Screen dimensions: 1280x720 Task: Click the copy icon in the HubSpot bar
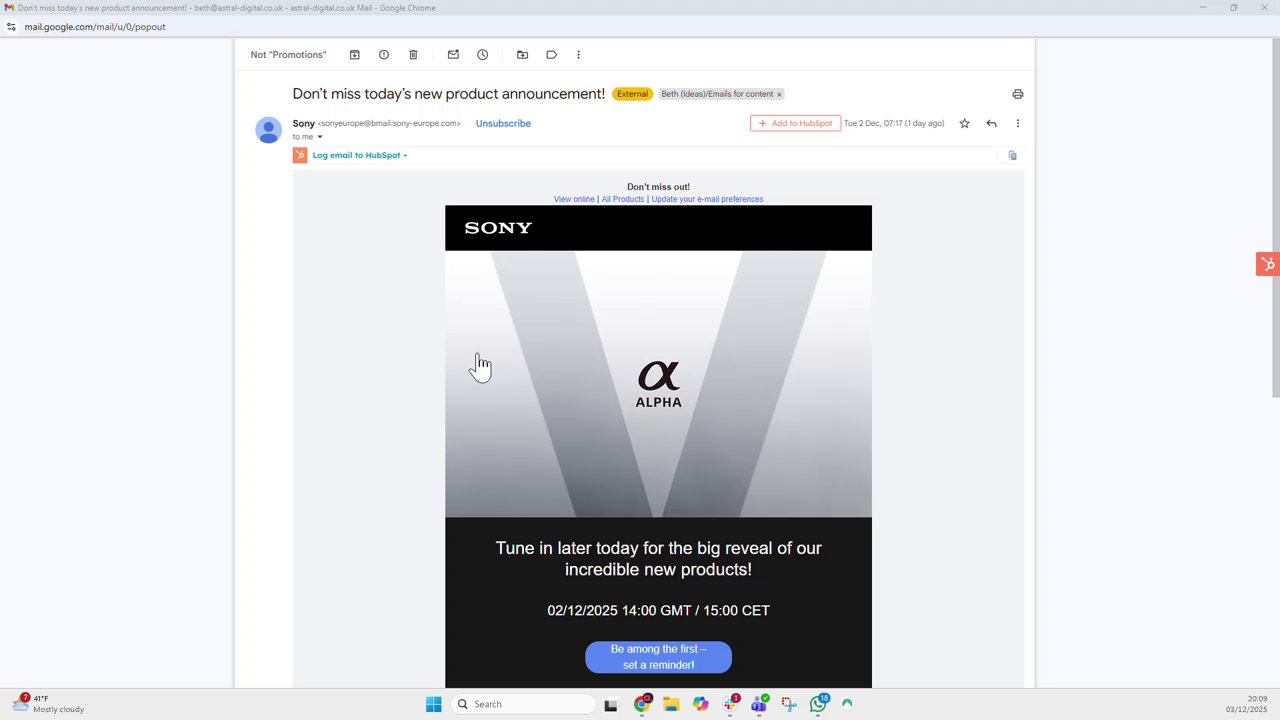[1012, 155]
